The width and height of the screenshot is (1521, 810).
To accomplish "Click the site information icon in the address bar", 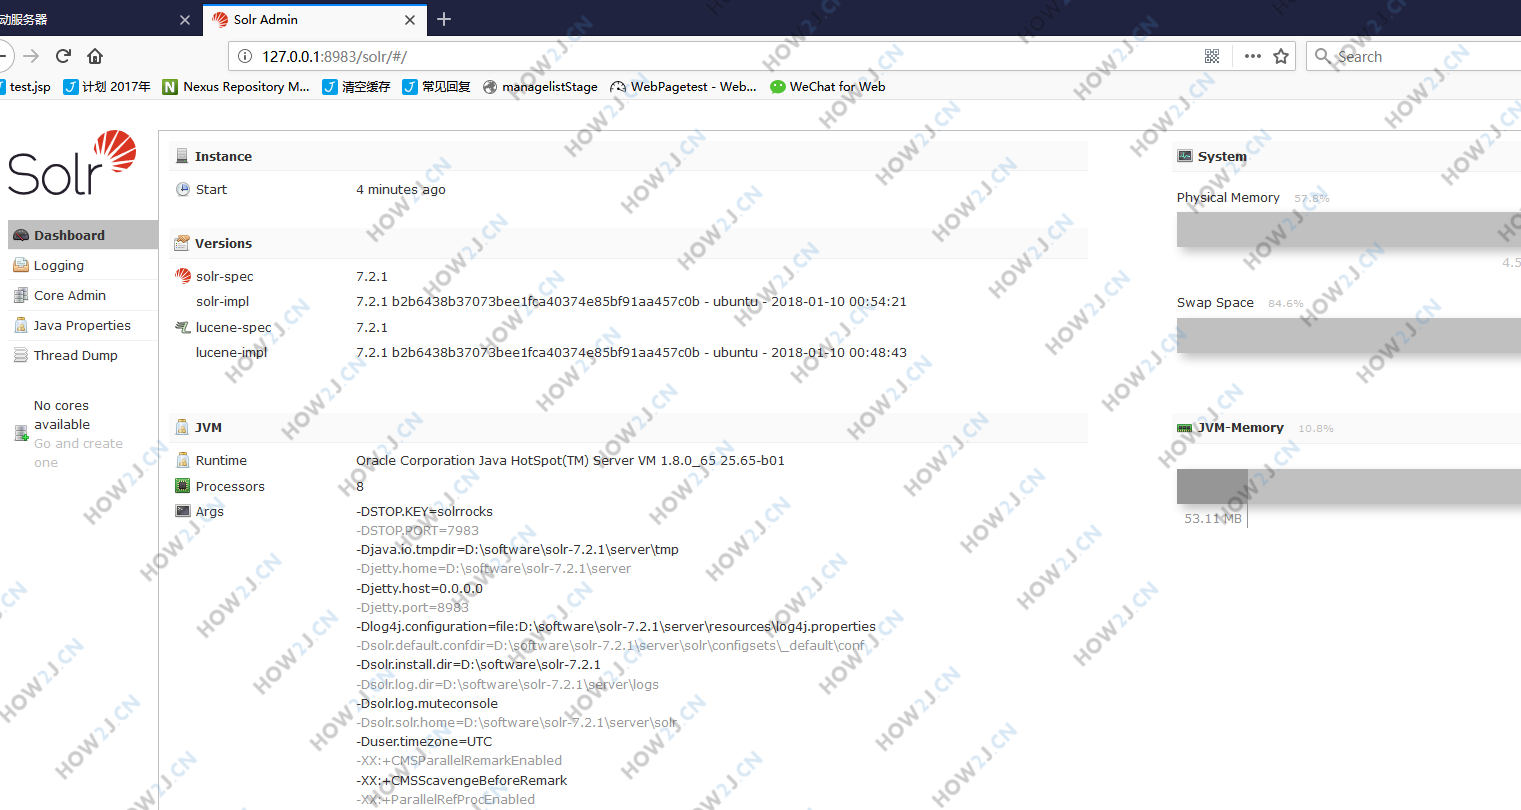I will click(245, 56).
